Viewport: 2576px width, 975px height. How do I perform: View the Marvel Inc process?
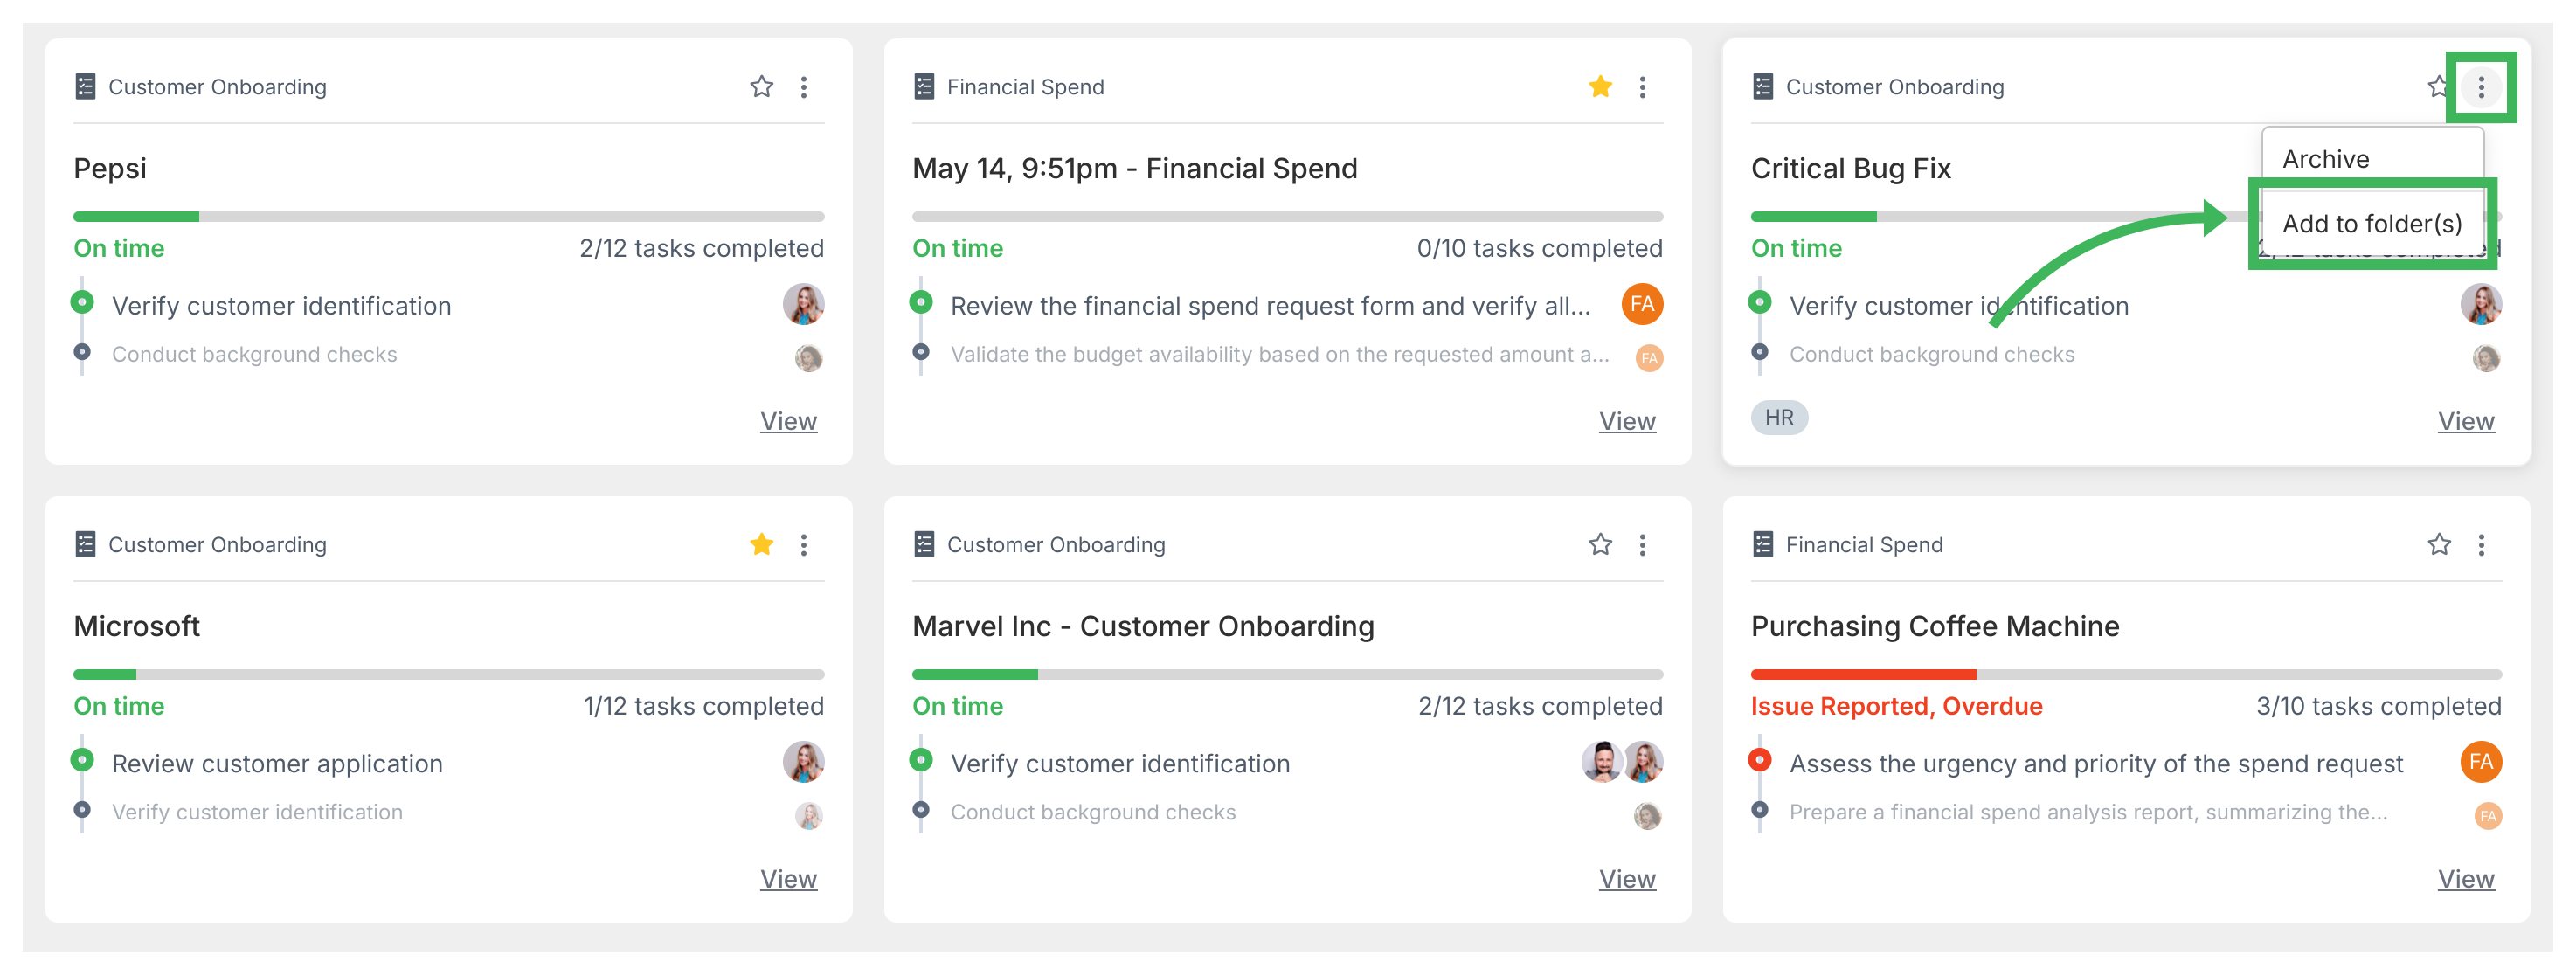tap(1627, 879)
